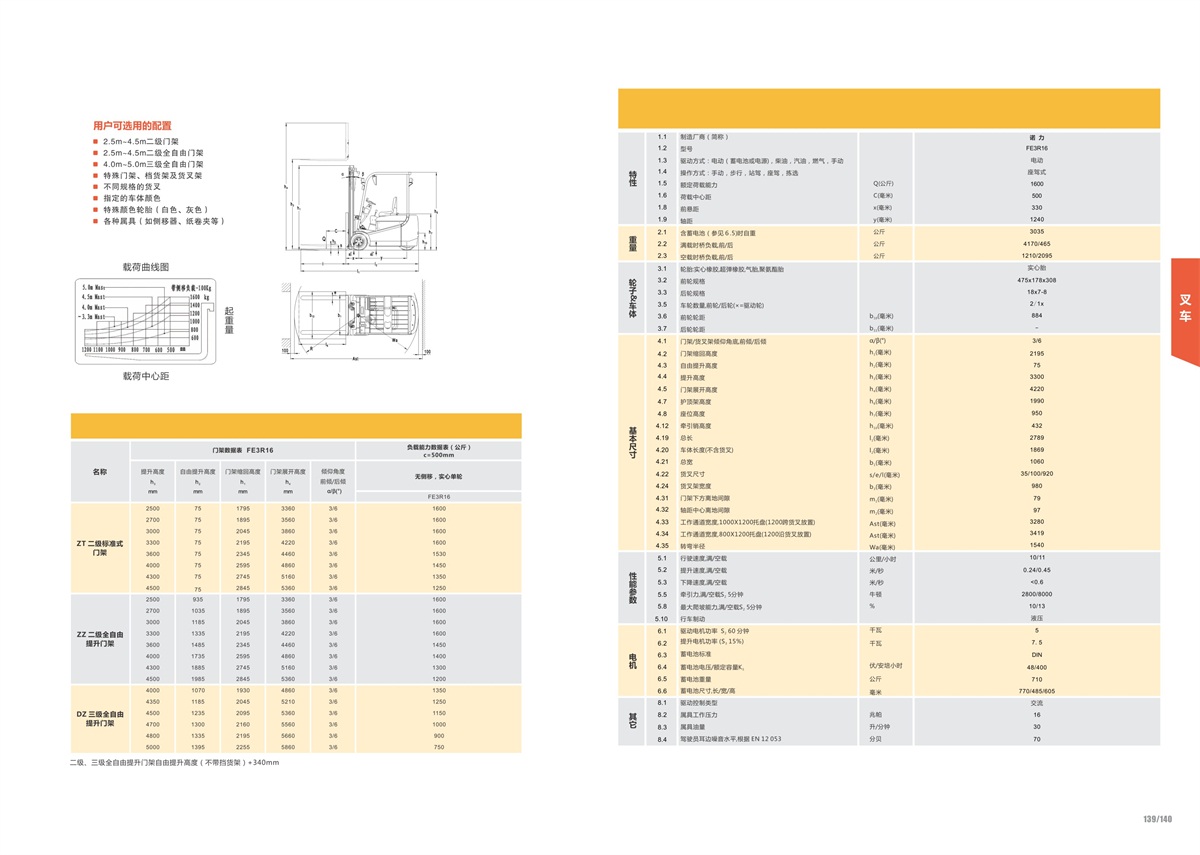Click the axle load value 1210/2095

tap(1036, 256)
